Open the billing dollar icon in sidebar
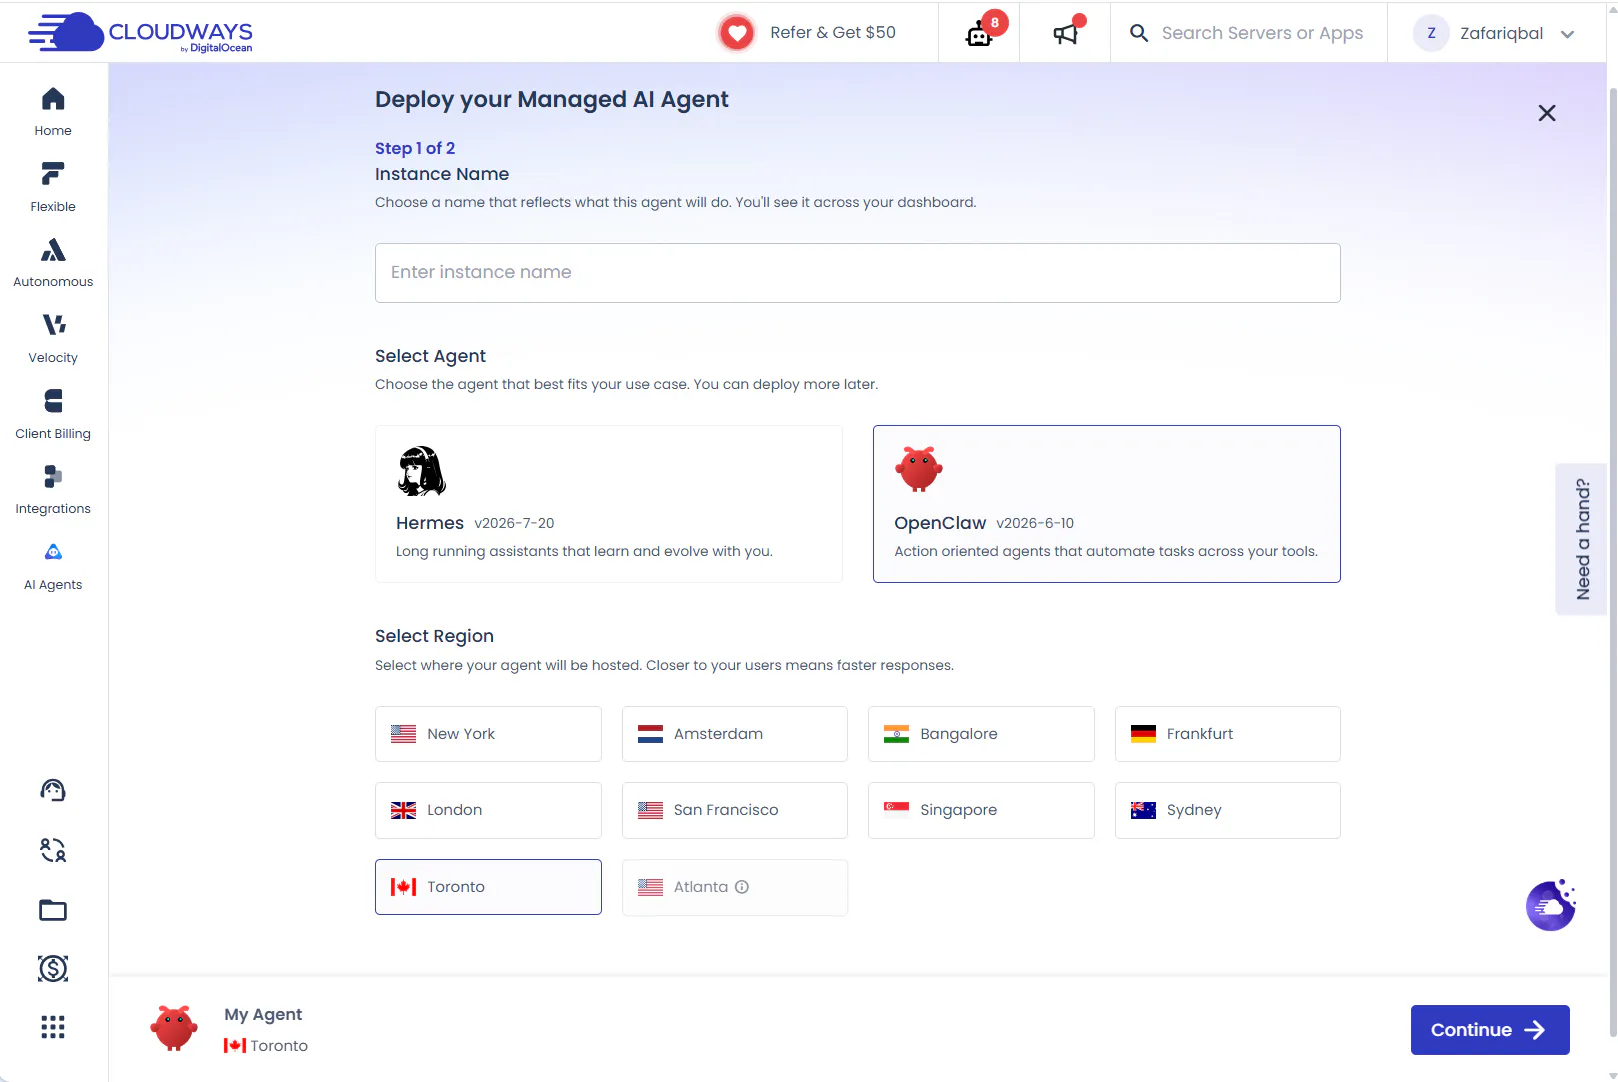Image resolution: width=1618 pixels, height=1082 pixels. pyautogui.click(x=53, y=968)
